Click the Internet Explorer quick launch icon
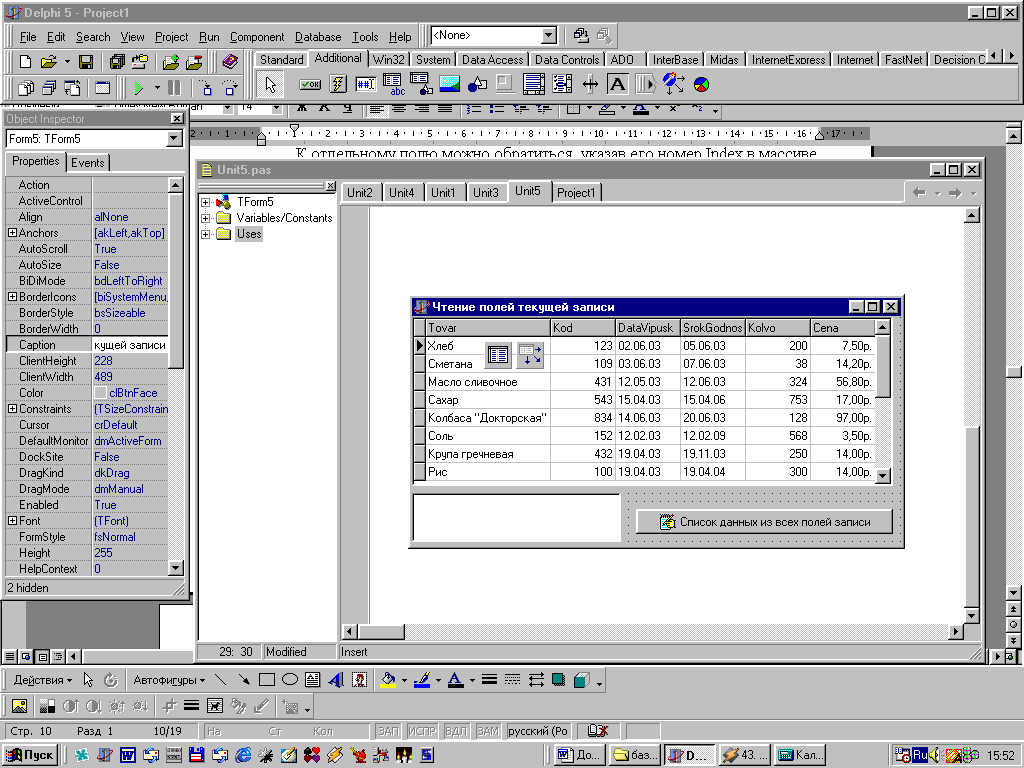This screenshot has width=1024, height=768. [243, 755]
